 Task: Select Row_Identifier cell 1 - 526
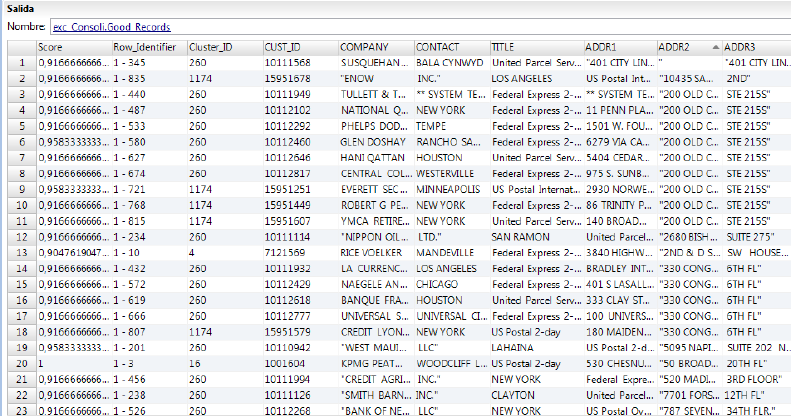point(149,410)
